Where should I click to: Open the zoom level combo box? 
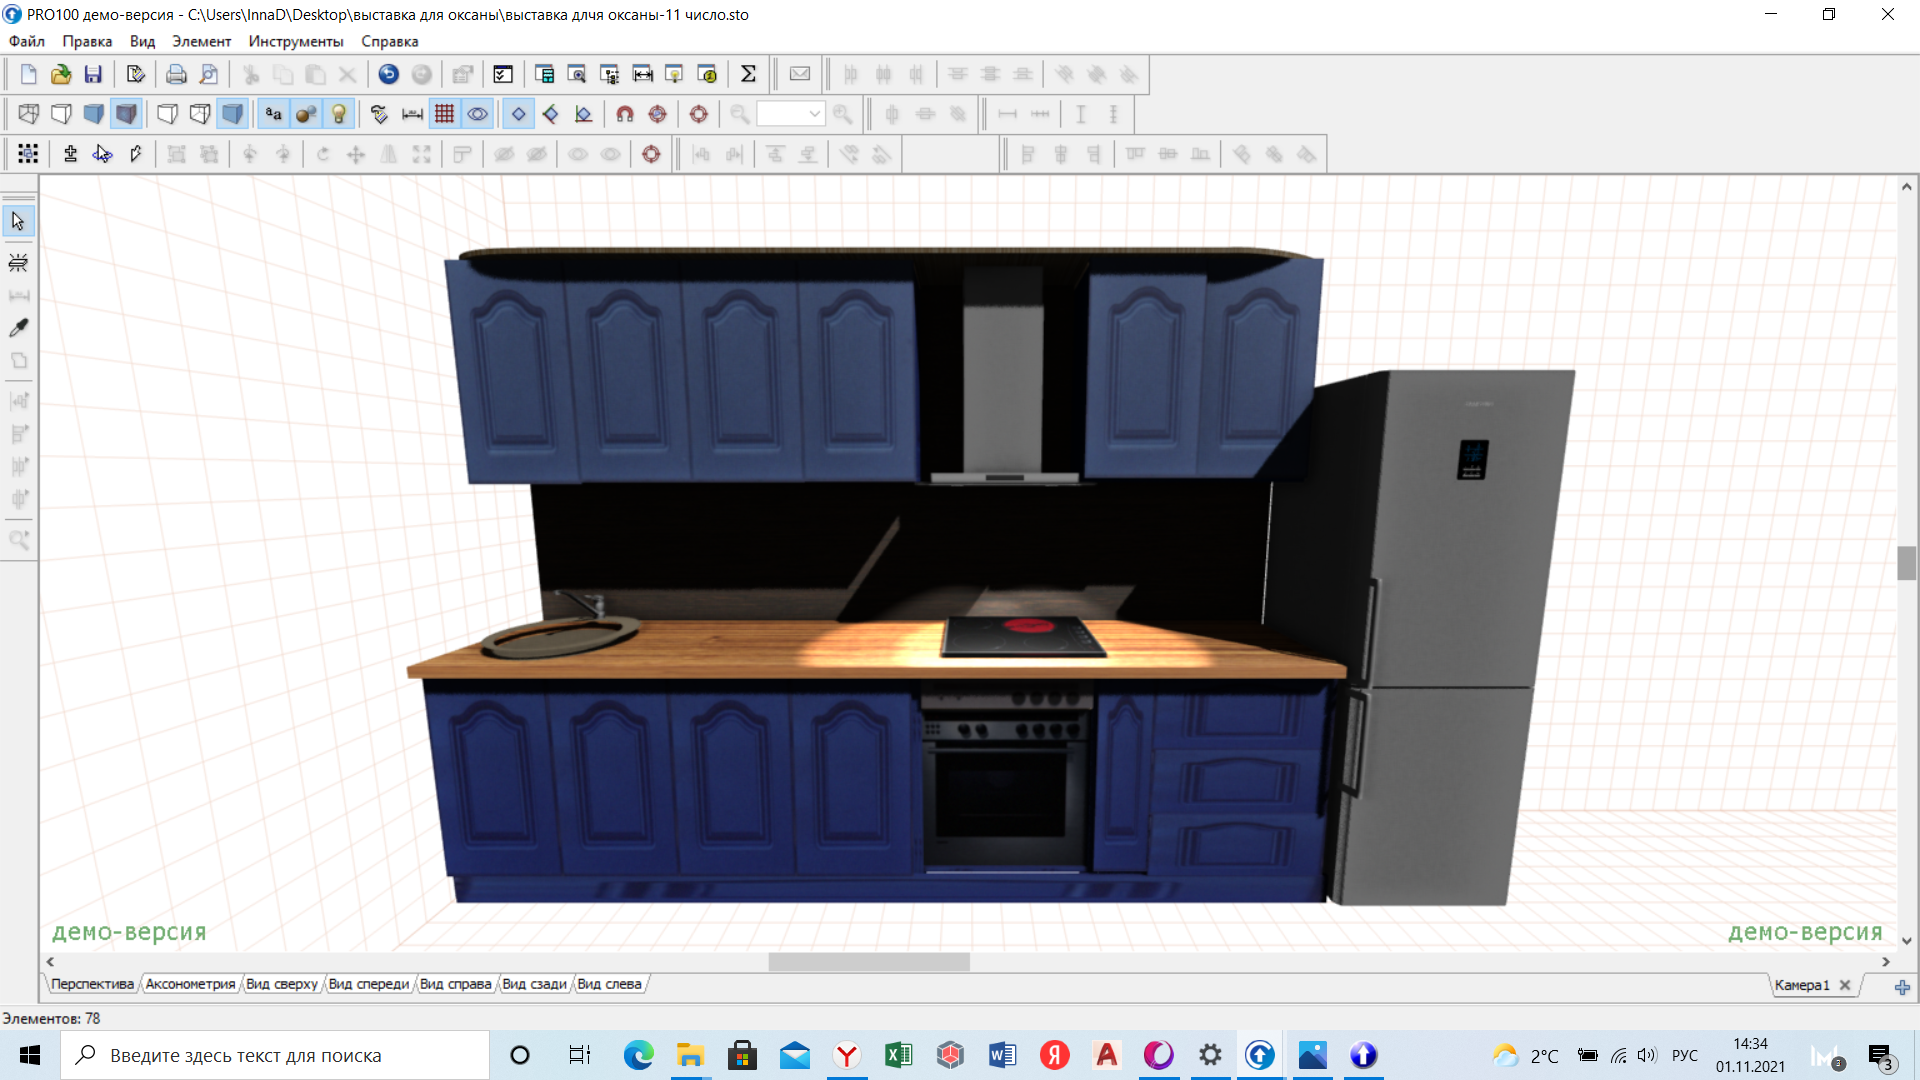point(790,114)
